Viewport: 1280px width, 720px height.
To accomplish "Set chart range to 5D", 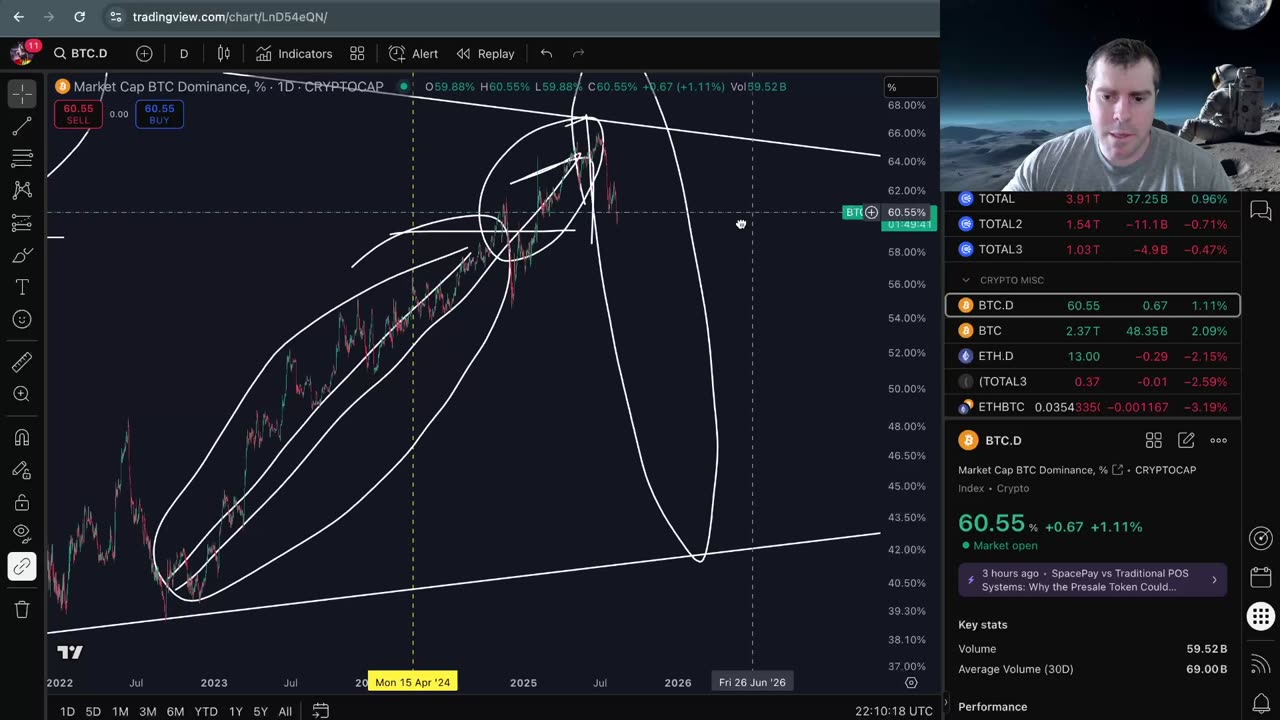I will (93, 711).
